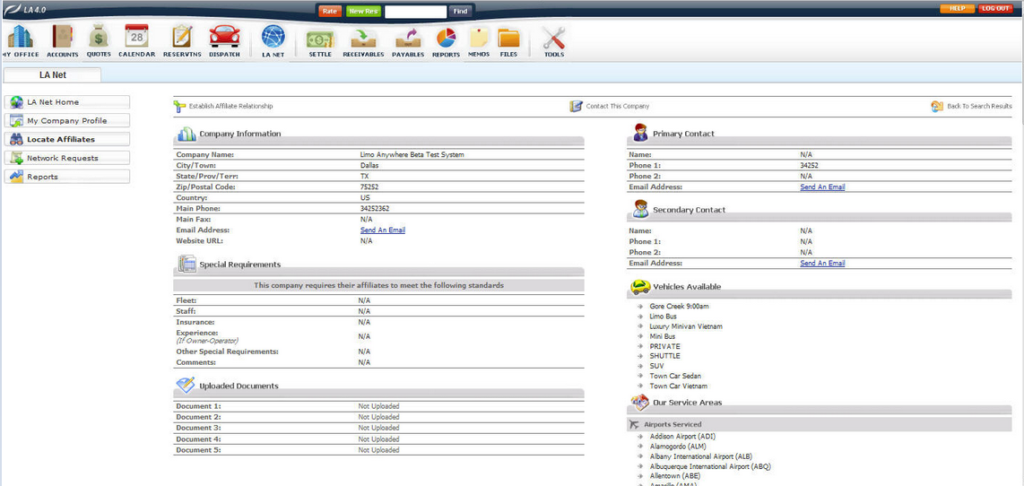
Task: Go to LA Net Home in sidebar
Action: pyautogui.click(x=68, y=102)
